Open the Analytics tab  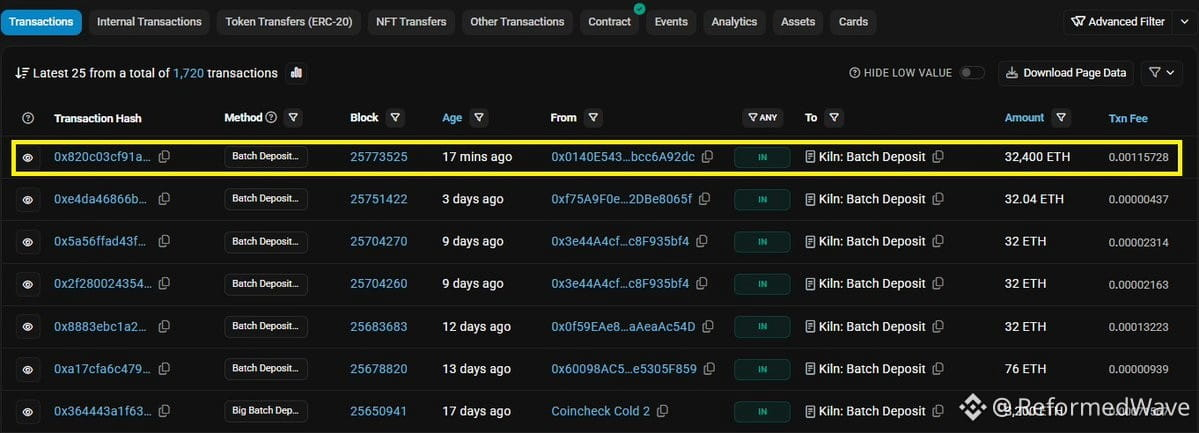pyautogui.click(x=734, y=21)
